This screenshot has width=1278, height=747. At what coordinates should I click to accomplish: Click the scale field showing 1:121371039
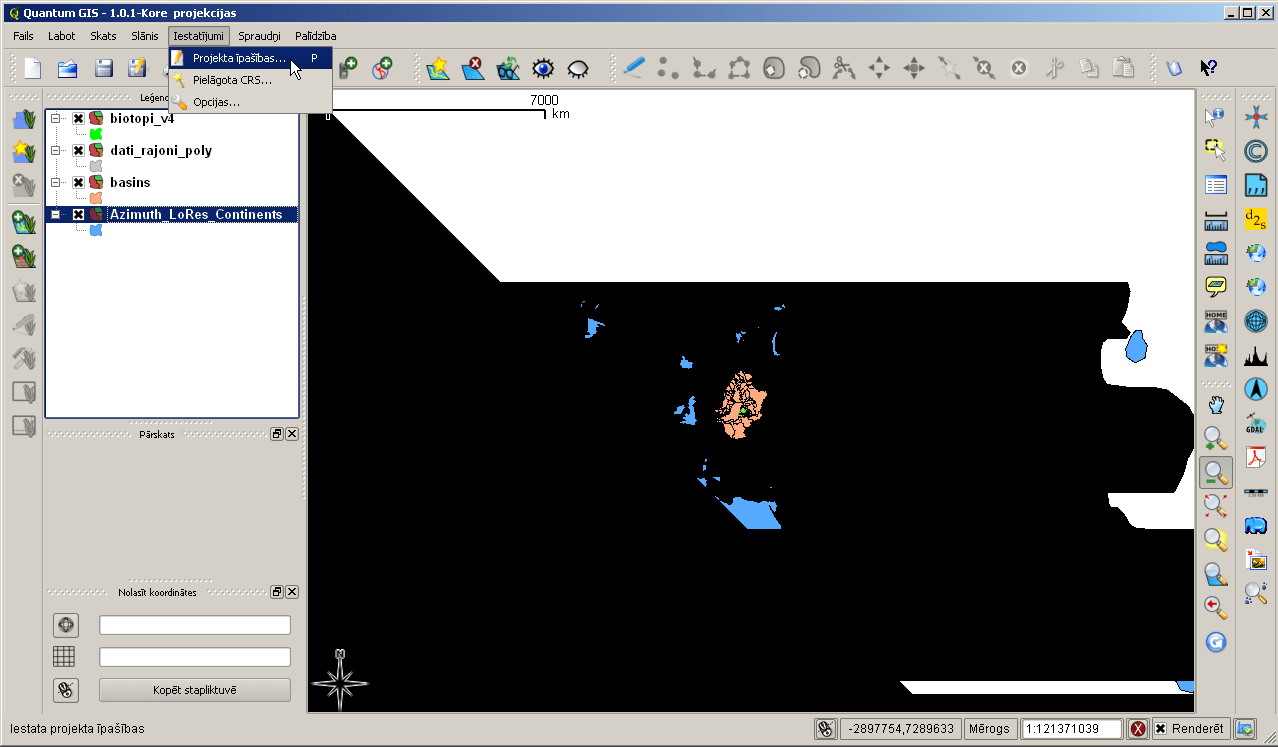point(1070,729)
